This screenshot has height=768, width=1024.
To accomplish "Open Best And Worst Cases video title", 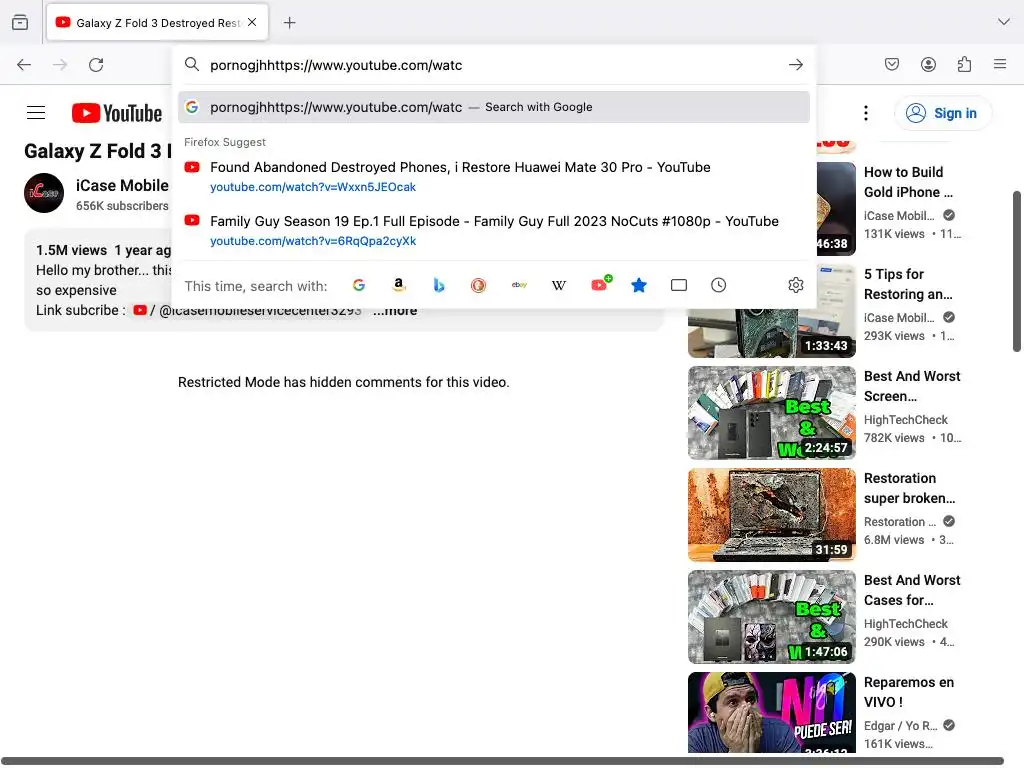I will tap(912, 590).
